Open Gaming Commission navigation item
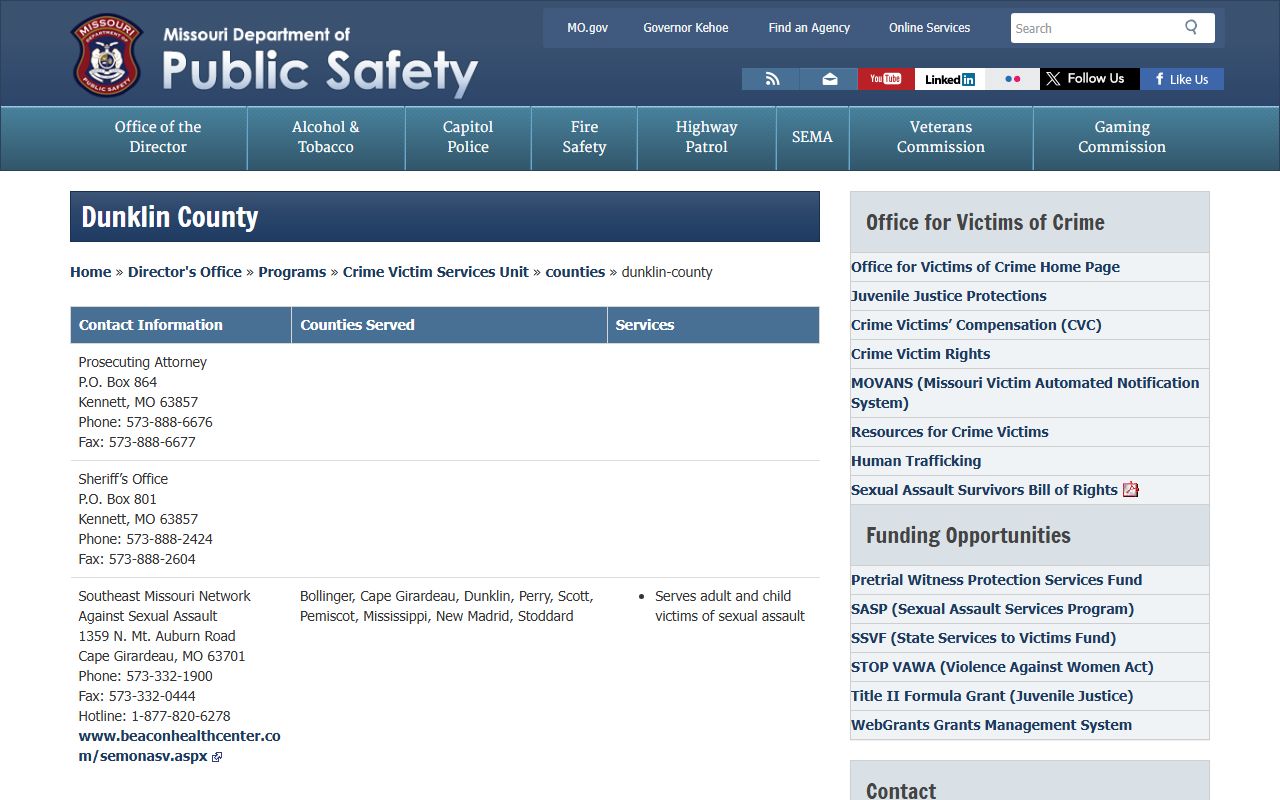The image size is (1280, 800). click(x=1122, y=137)
